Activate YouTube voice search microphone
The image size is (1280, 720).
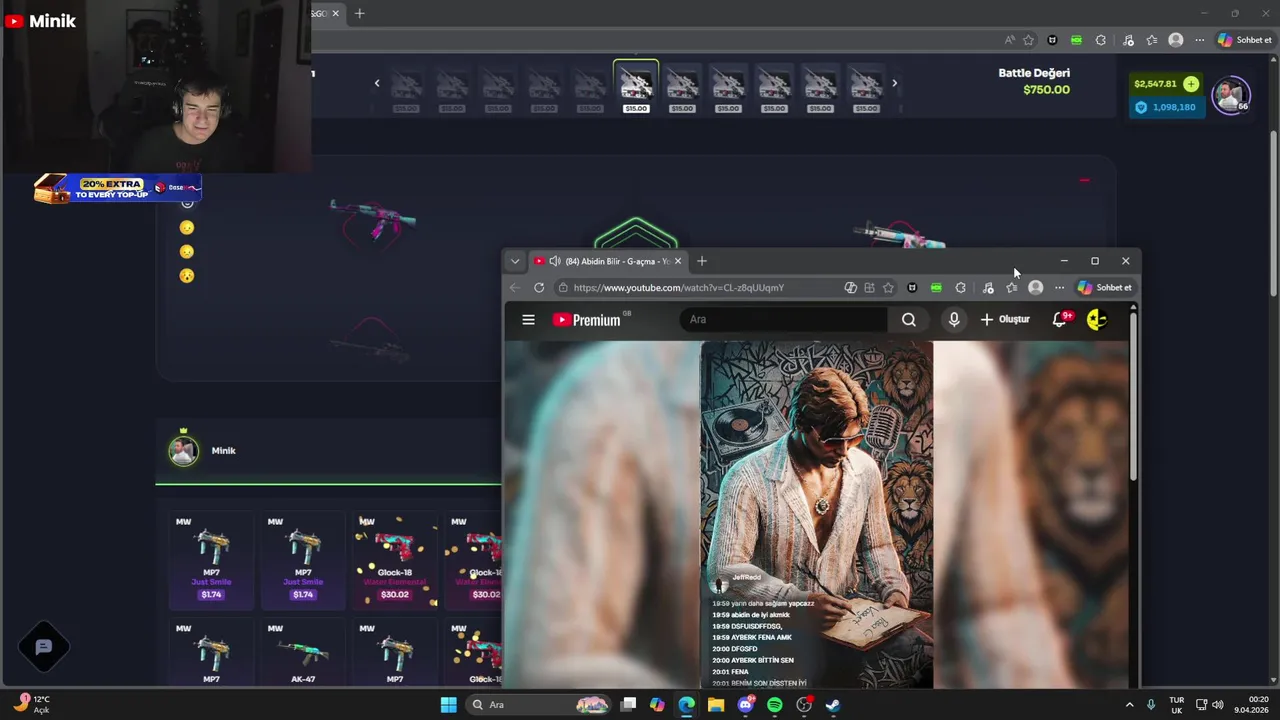point(954,320)
